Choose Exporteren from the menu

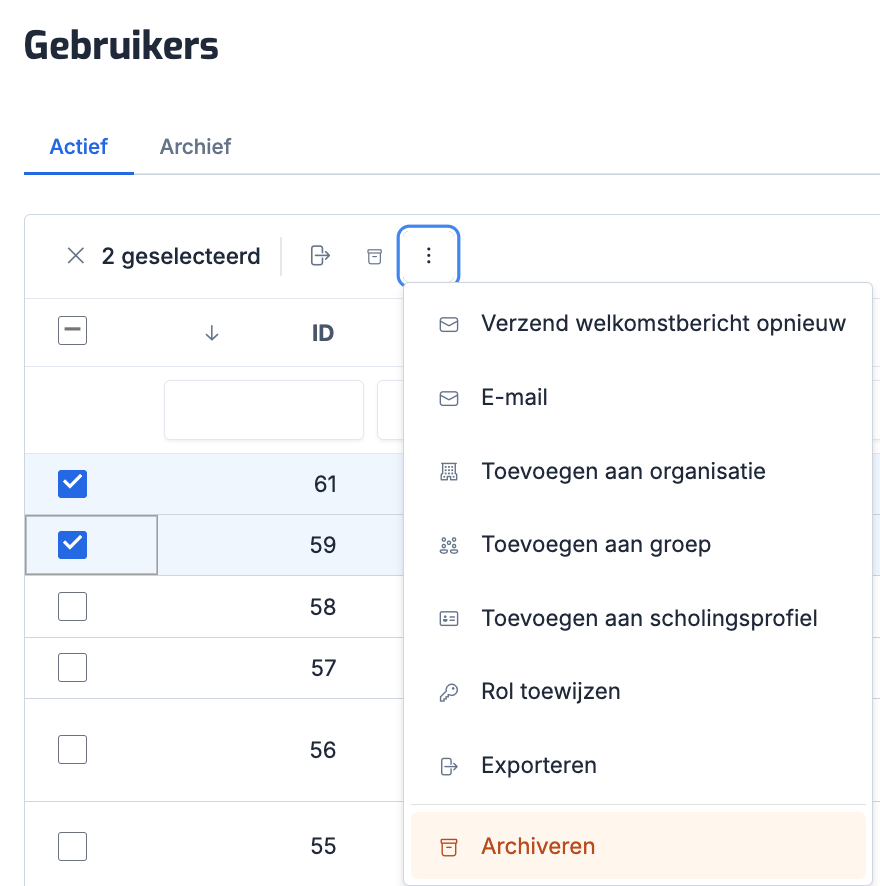tap(539, 766)
